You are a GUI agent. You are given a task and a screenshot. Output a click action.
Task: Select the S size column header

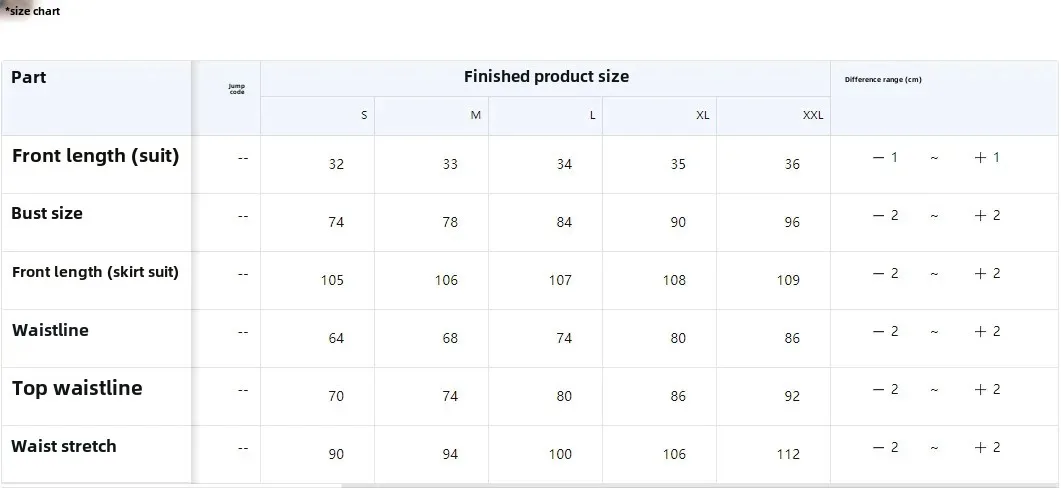tap(364, 115)
